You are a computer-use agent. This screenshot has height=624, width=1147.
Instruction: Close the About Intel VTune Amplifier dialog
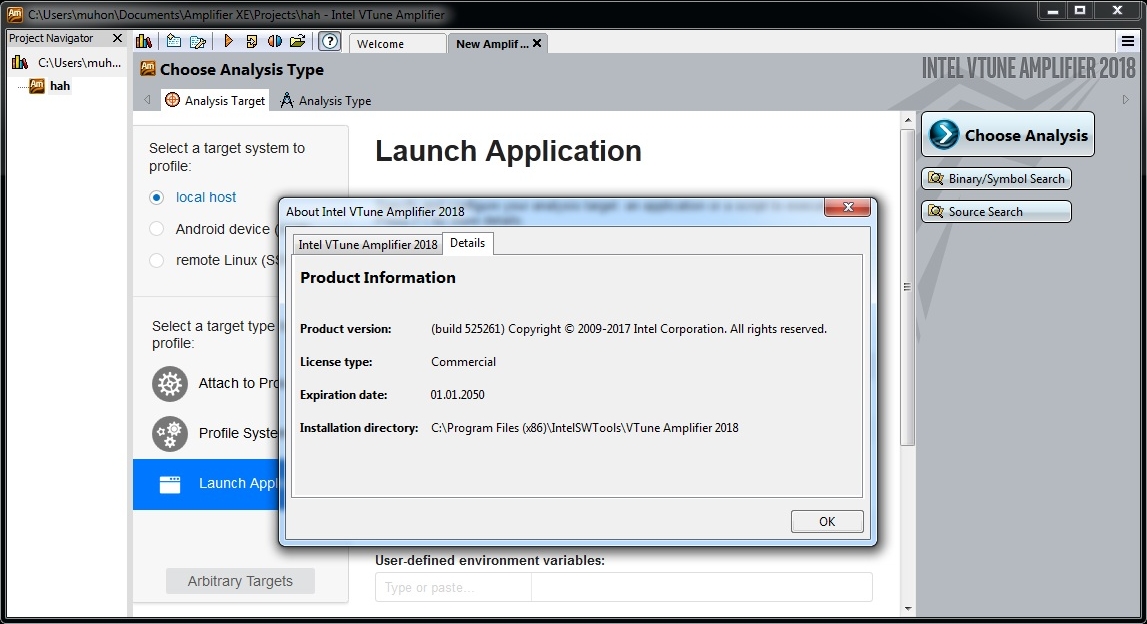847,207
